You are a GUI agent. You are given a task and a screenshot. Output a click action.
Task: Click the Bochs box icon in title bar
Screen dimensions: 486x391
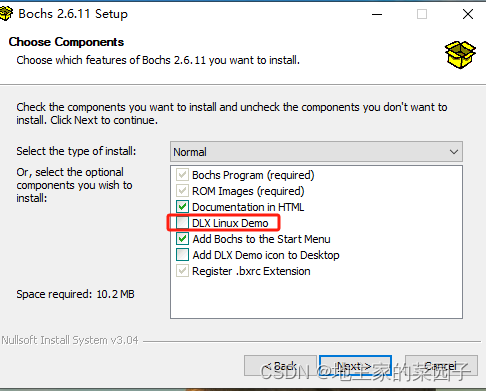tap(6, 14)
